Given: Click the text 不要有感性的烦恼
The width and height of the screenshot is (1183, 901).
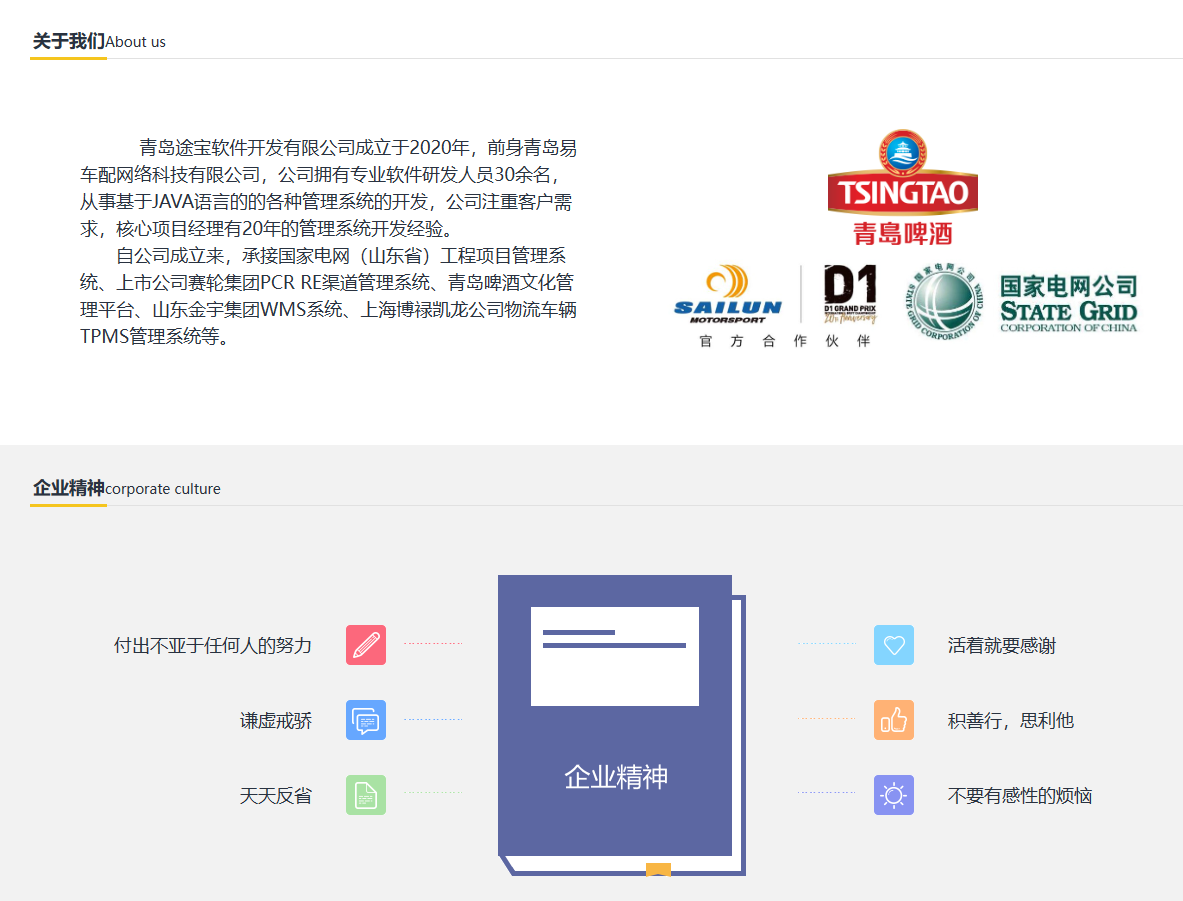Looking at the screenshot, I should [1020, 796].
